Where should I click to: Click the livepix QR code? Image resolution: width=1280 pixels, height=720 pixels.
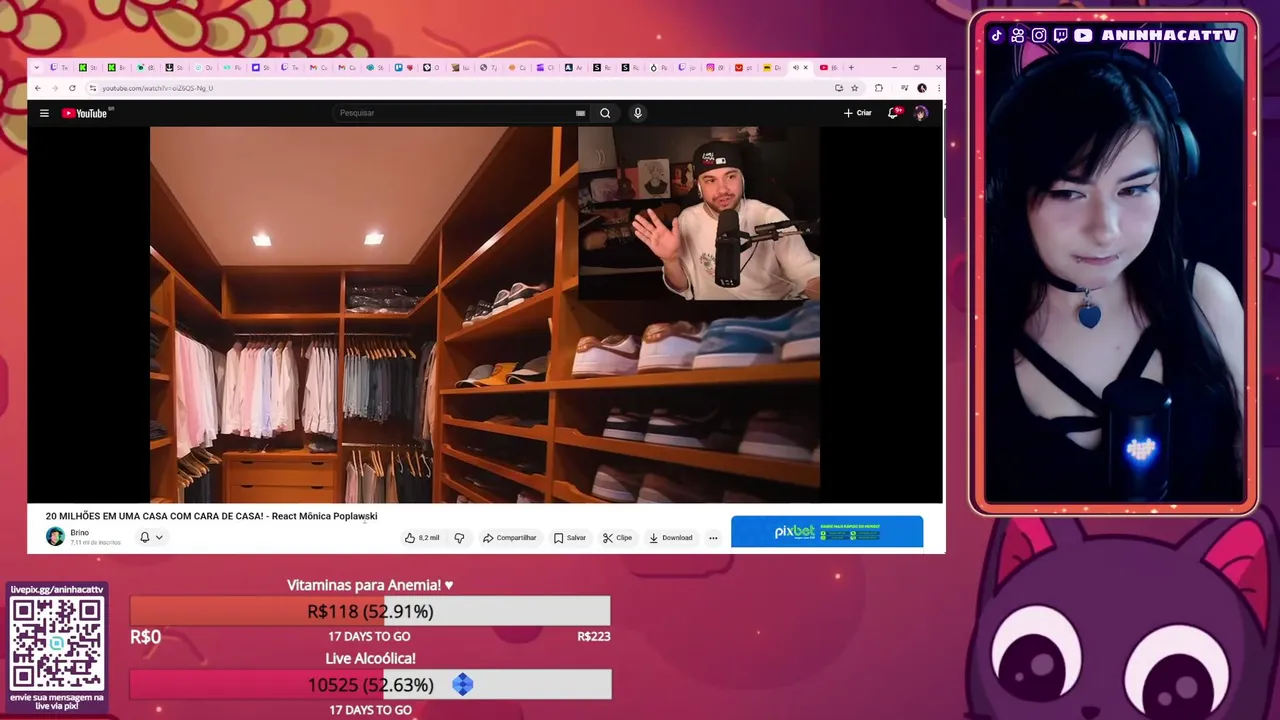(57, 642)
